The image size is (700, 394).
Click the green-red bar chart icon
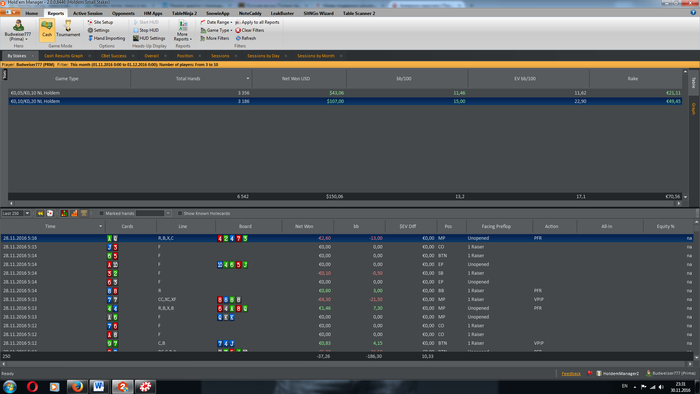click(x=64, y=213)
